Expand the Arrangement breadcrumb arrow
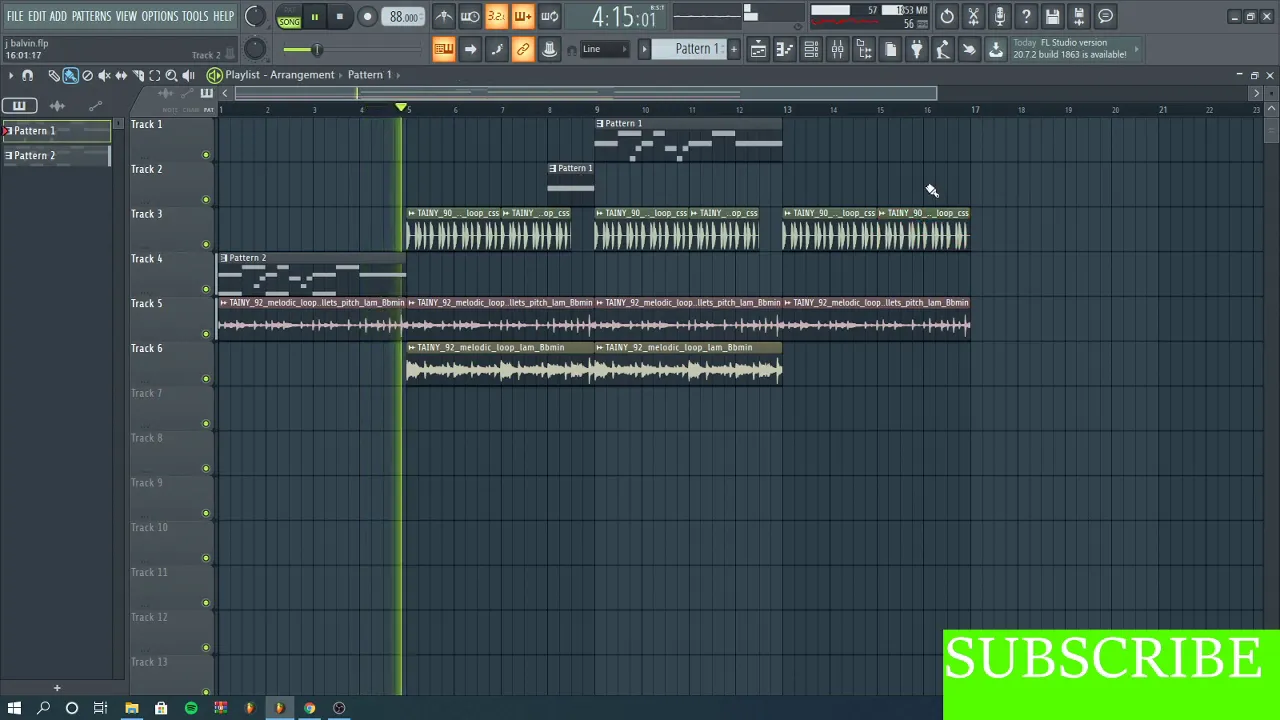Viewport: 1280px width, 720px height. [x=341, y=75]
